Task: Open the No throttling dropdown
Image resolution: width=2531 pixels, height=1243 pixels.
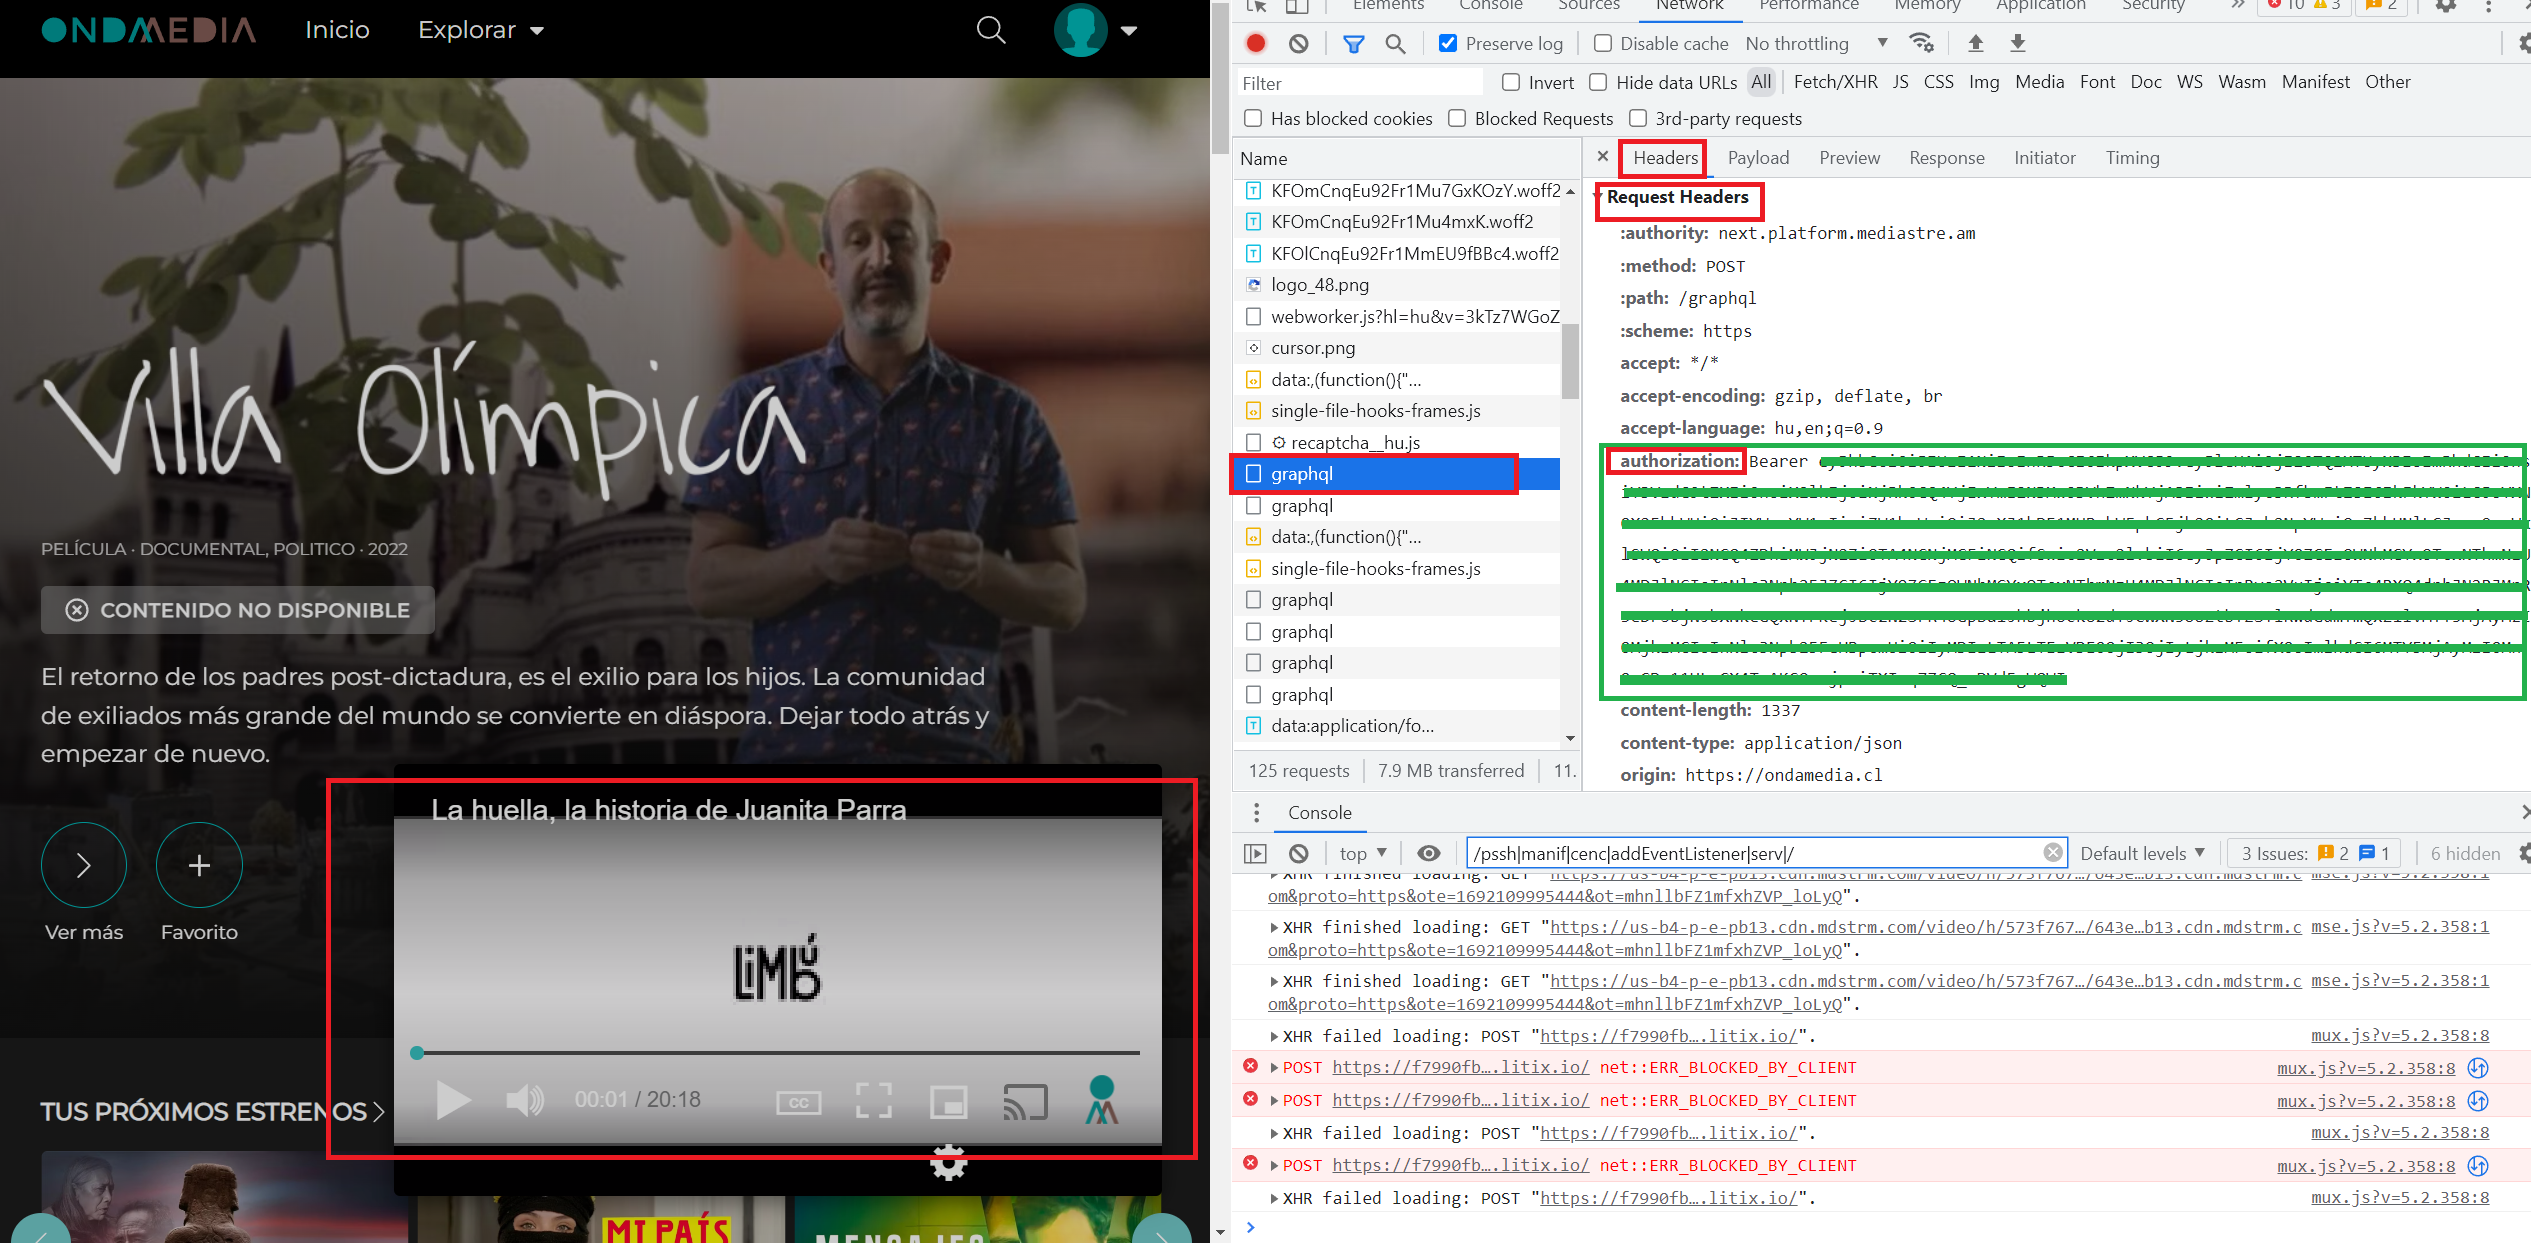Action: [x=1816, y=43]
